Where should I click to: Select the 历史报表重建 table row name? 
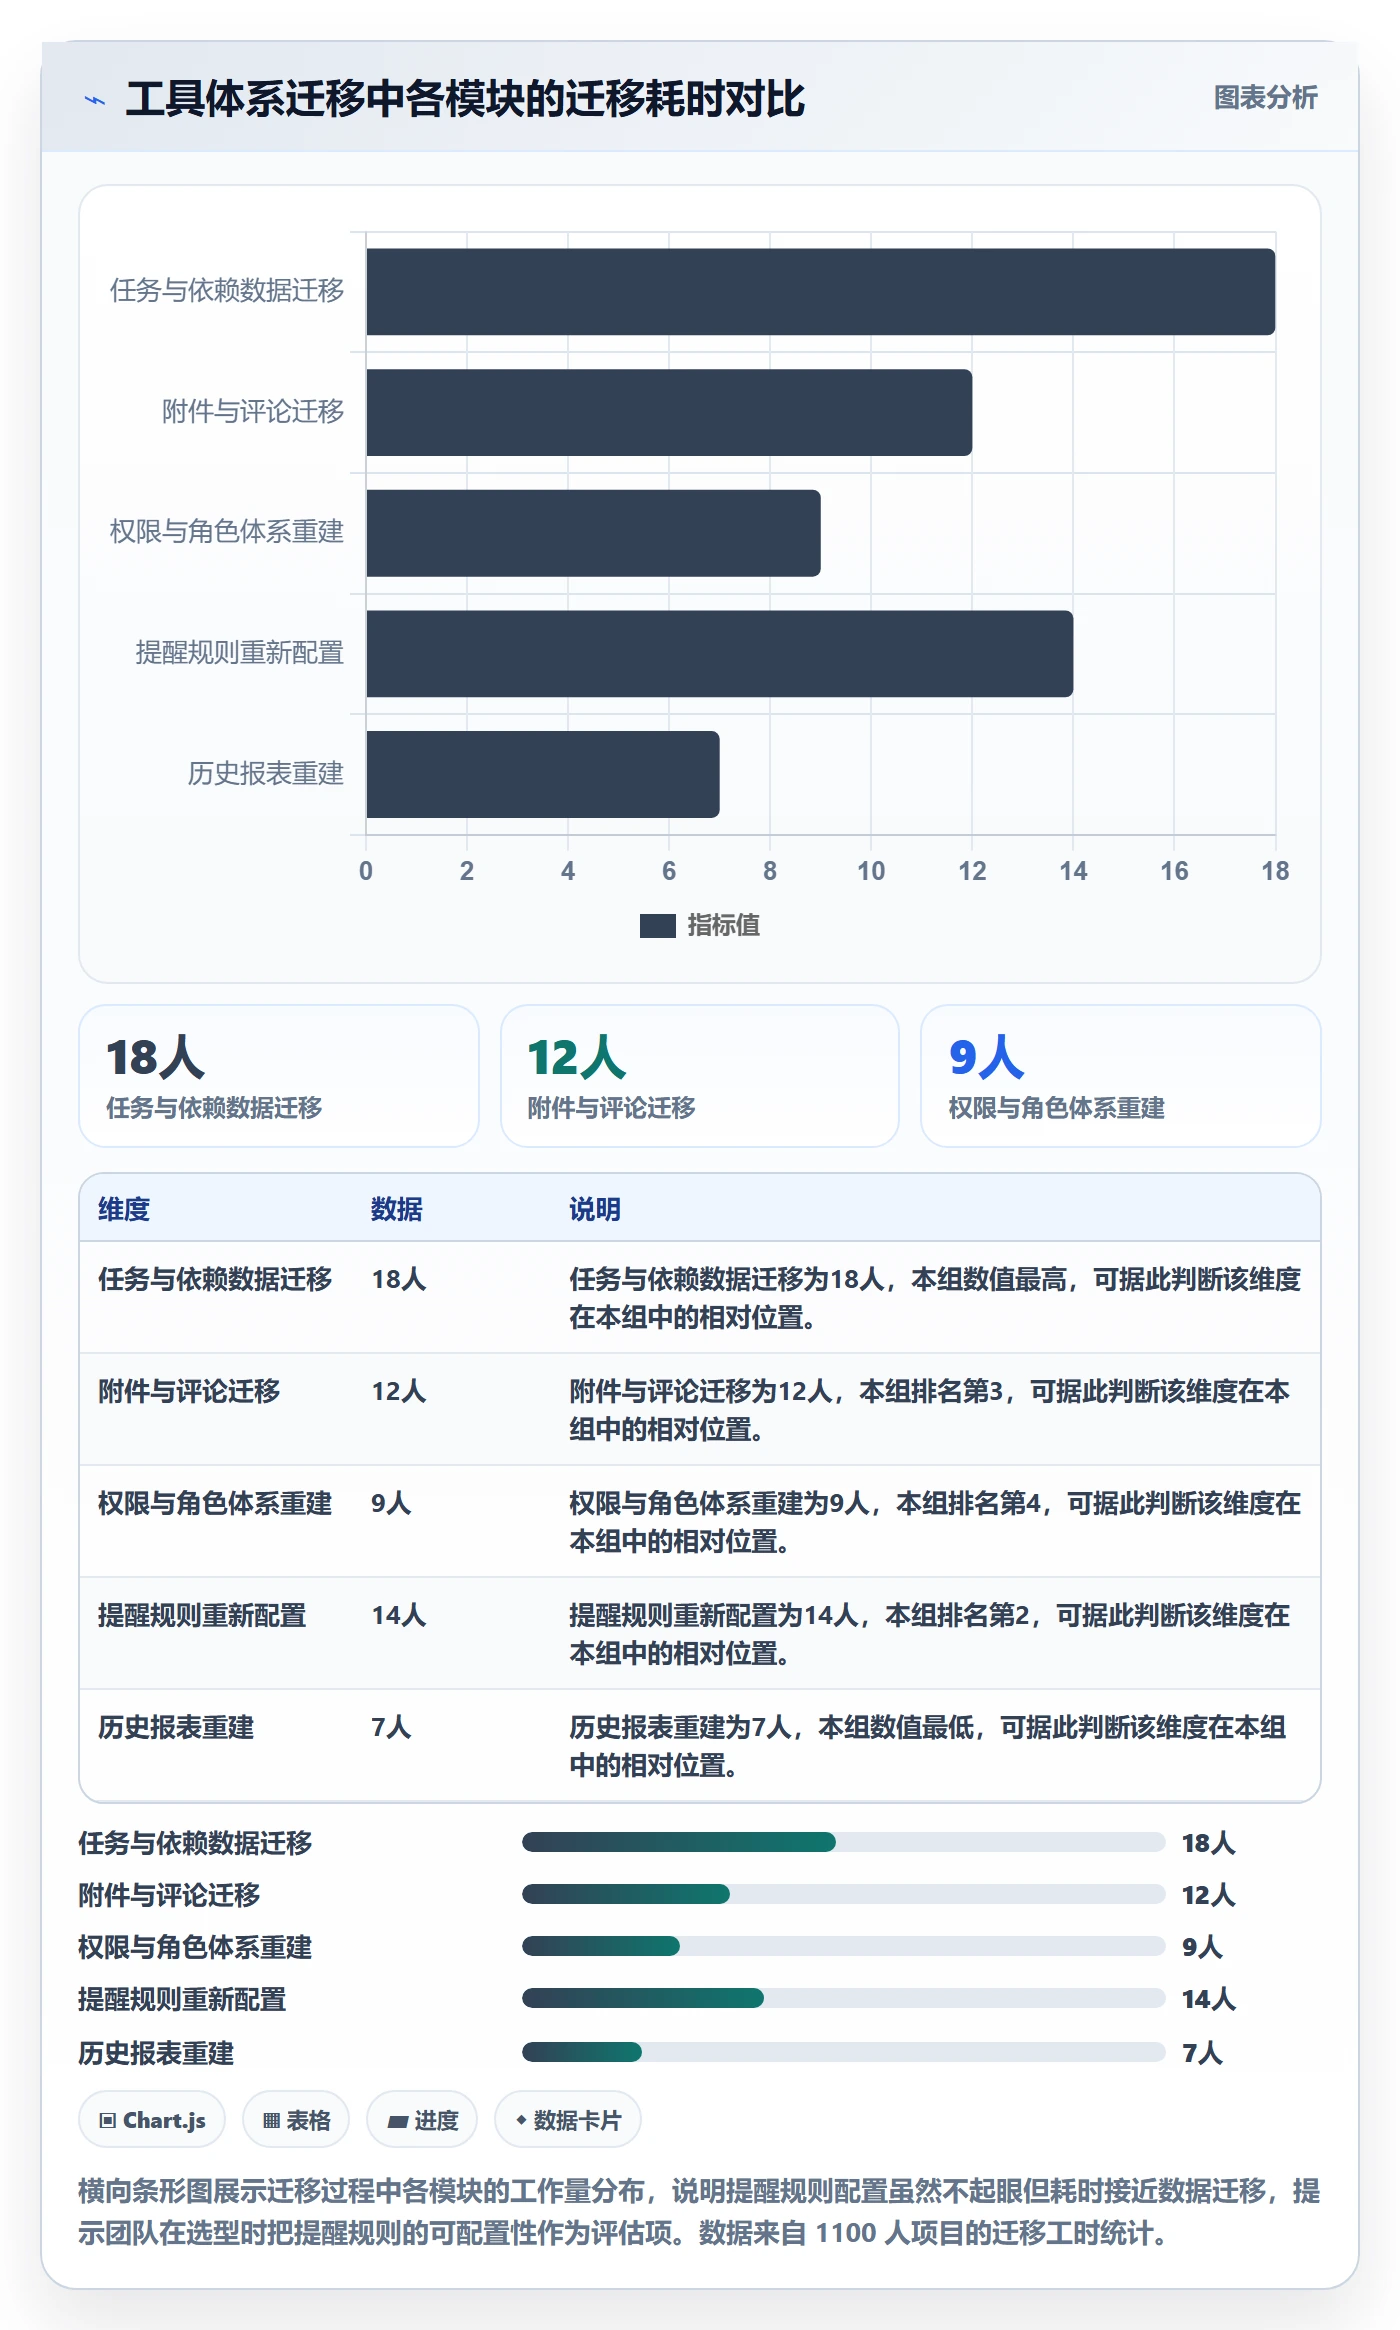176,1727
